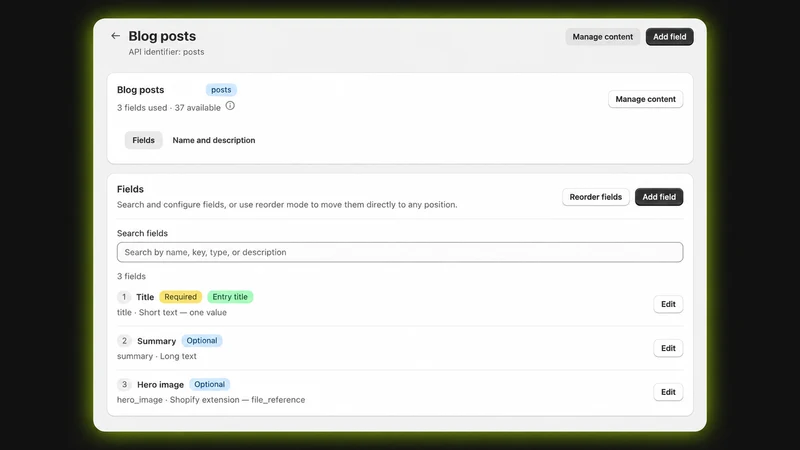800x450 pixels.
Task: Open Manage content inside the Blog posts card
Action: (x=645, y=99)
